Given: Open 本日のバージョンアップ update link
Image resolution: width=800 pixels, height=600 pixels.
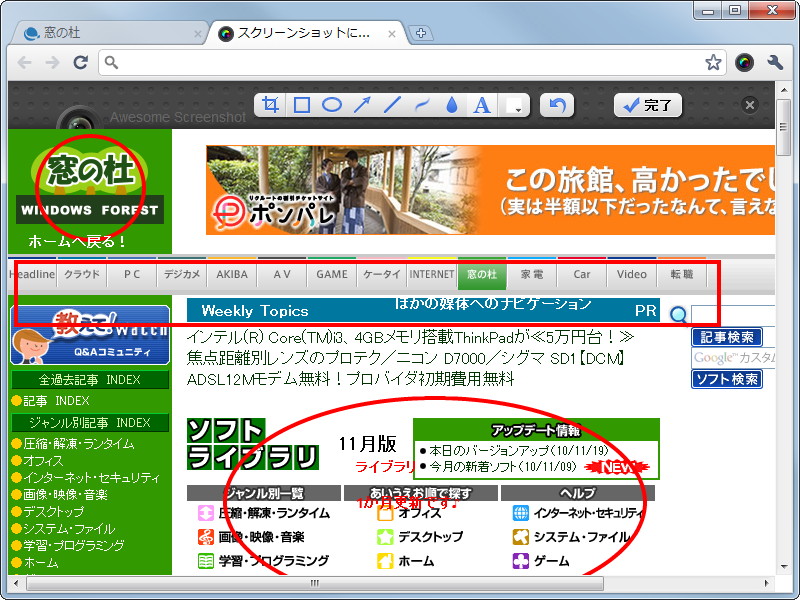Looking at the screenshot, I should pos(519,451).
